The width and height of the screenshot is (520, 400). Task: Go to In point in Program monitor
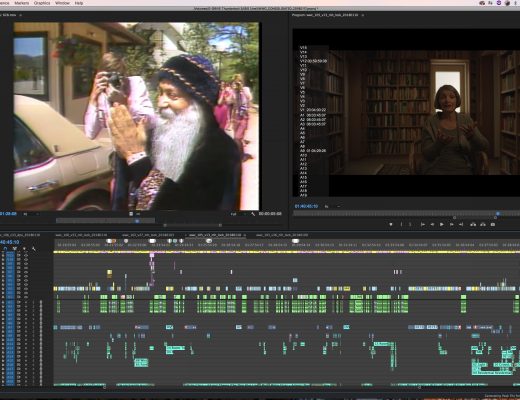coord(423,225)
